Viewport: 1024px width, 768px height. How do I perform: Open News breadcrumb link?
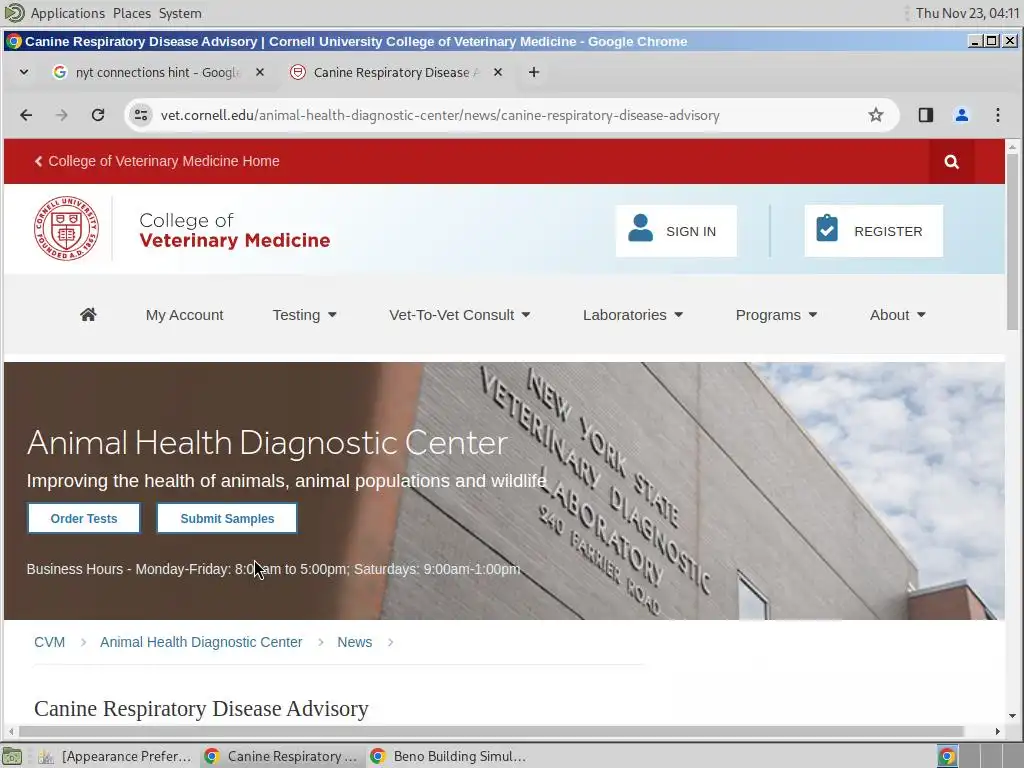pos(355,643)
